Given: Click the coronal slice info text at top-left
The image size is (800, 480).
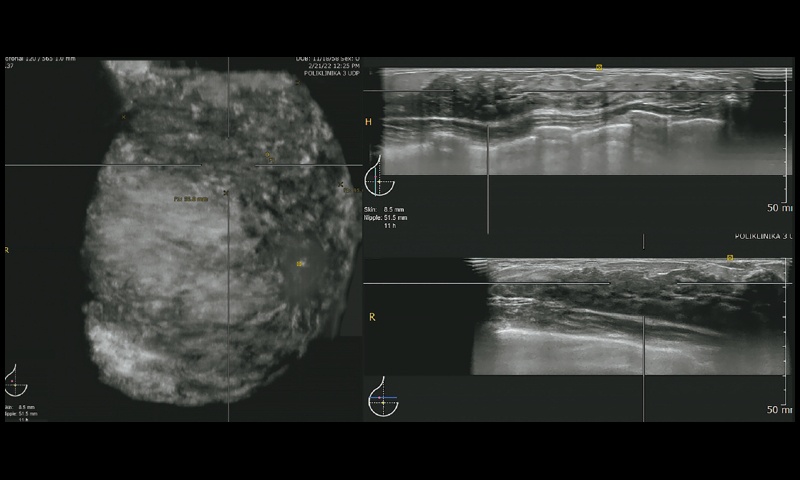Looking at the screenshot, I should [40, 59].
